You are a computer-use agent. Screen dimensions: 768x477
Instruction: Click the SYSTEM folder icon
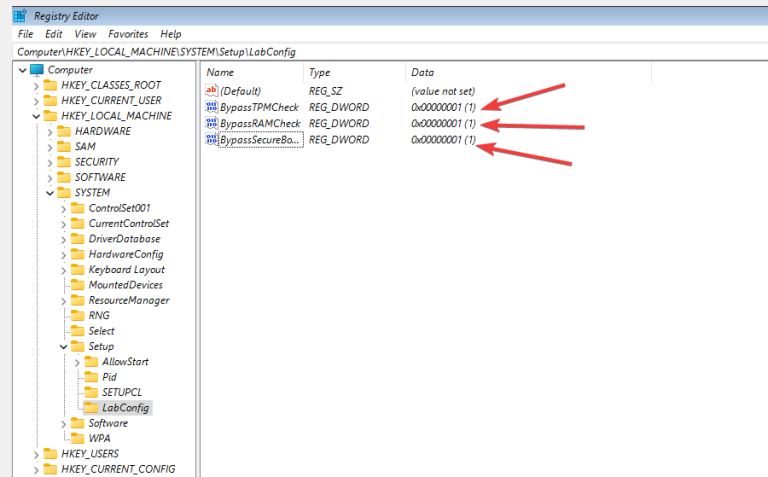tap(64, 193)
